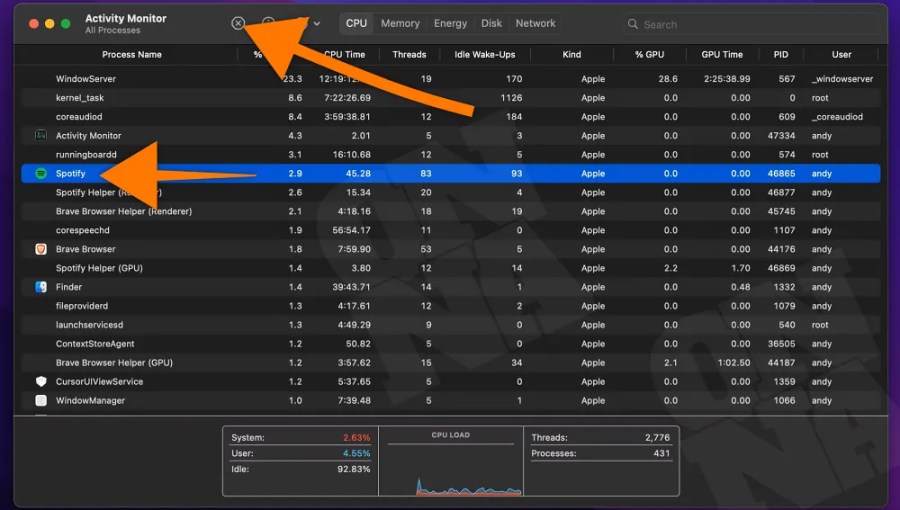The image size is (900, 510).
Task: Click the _windowserver user cell
Action: 842,79
